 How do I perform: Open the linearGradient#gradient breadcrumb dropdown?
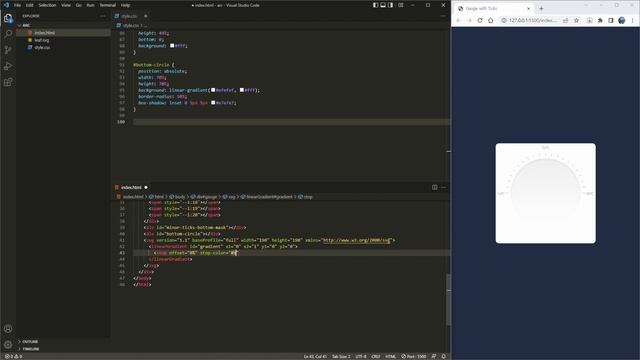coord(267,197)
